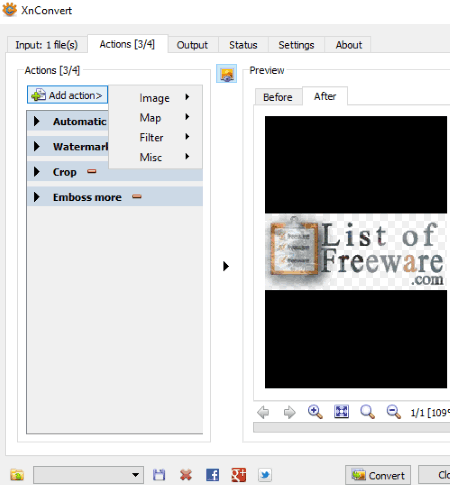The width and height of the screenshot is (450, 485).
Task: Click the XnConvert app logo in title bar
Action: coord(10,10)
